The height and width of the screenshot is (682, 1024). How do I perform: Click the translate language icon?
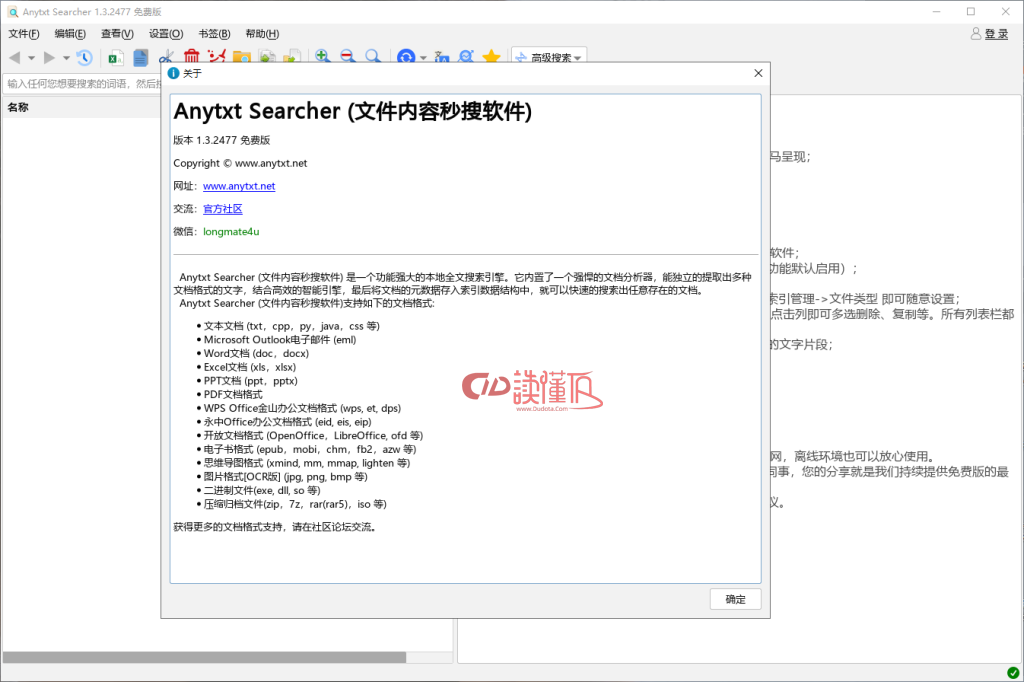click(x=442, y=57)
